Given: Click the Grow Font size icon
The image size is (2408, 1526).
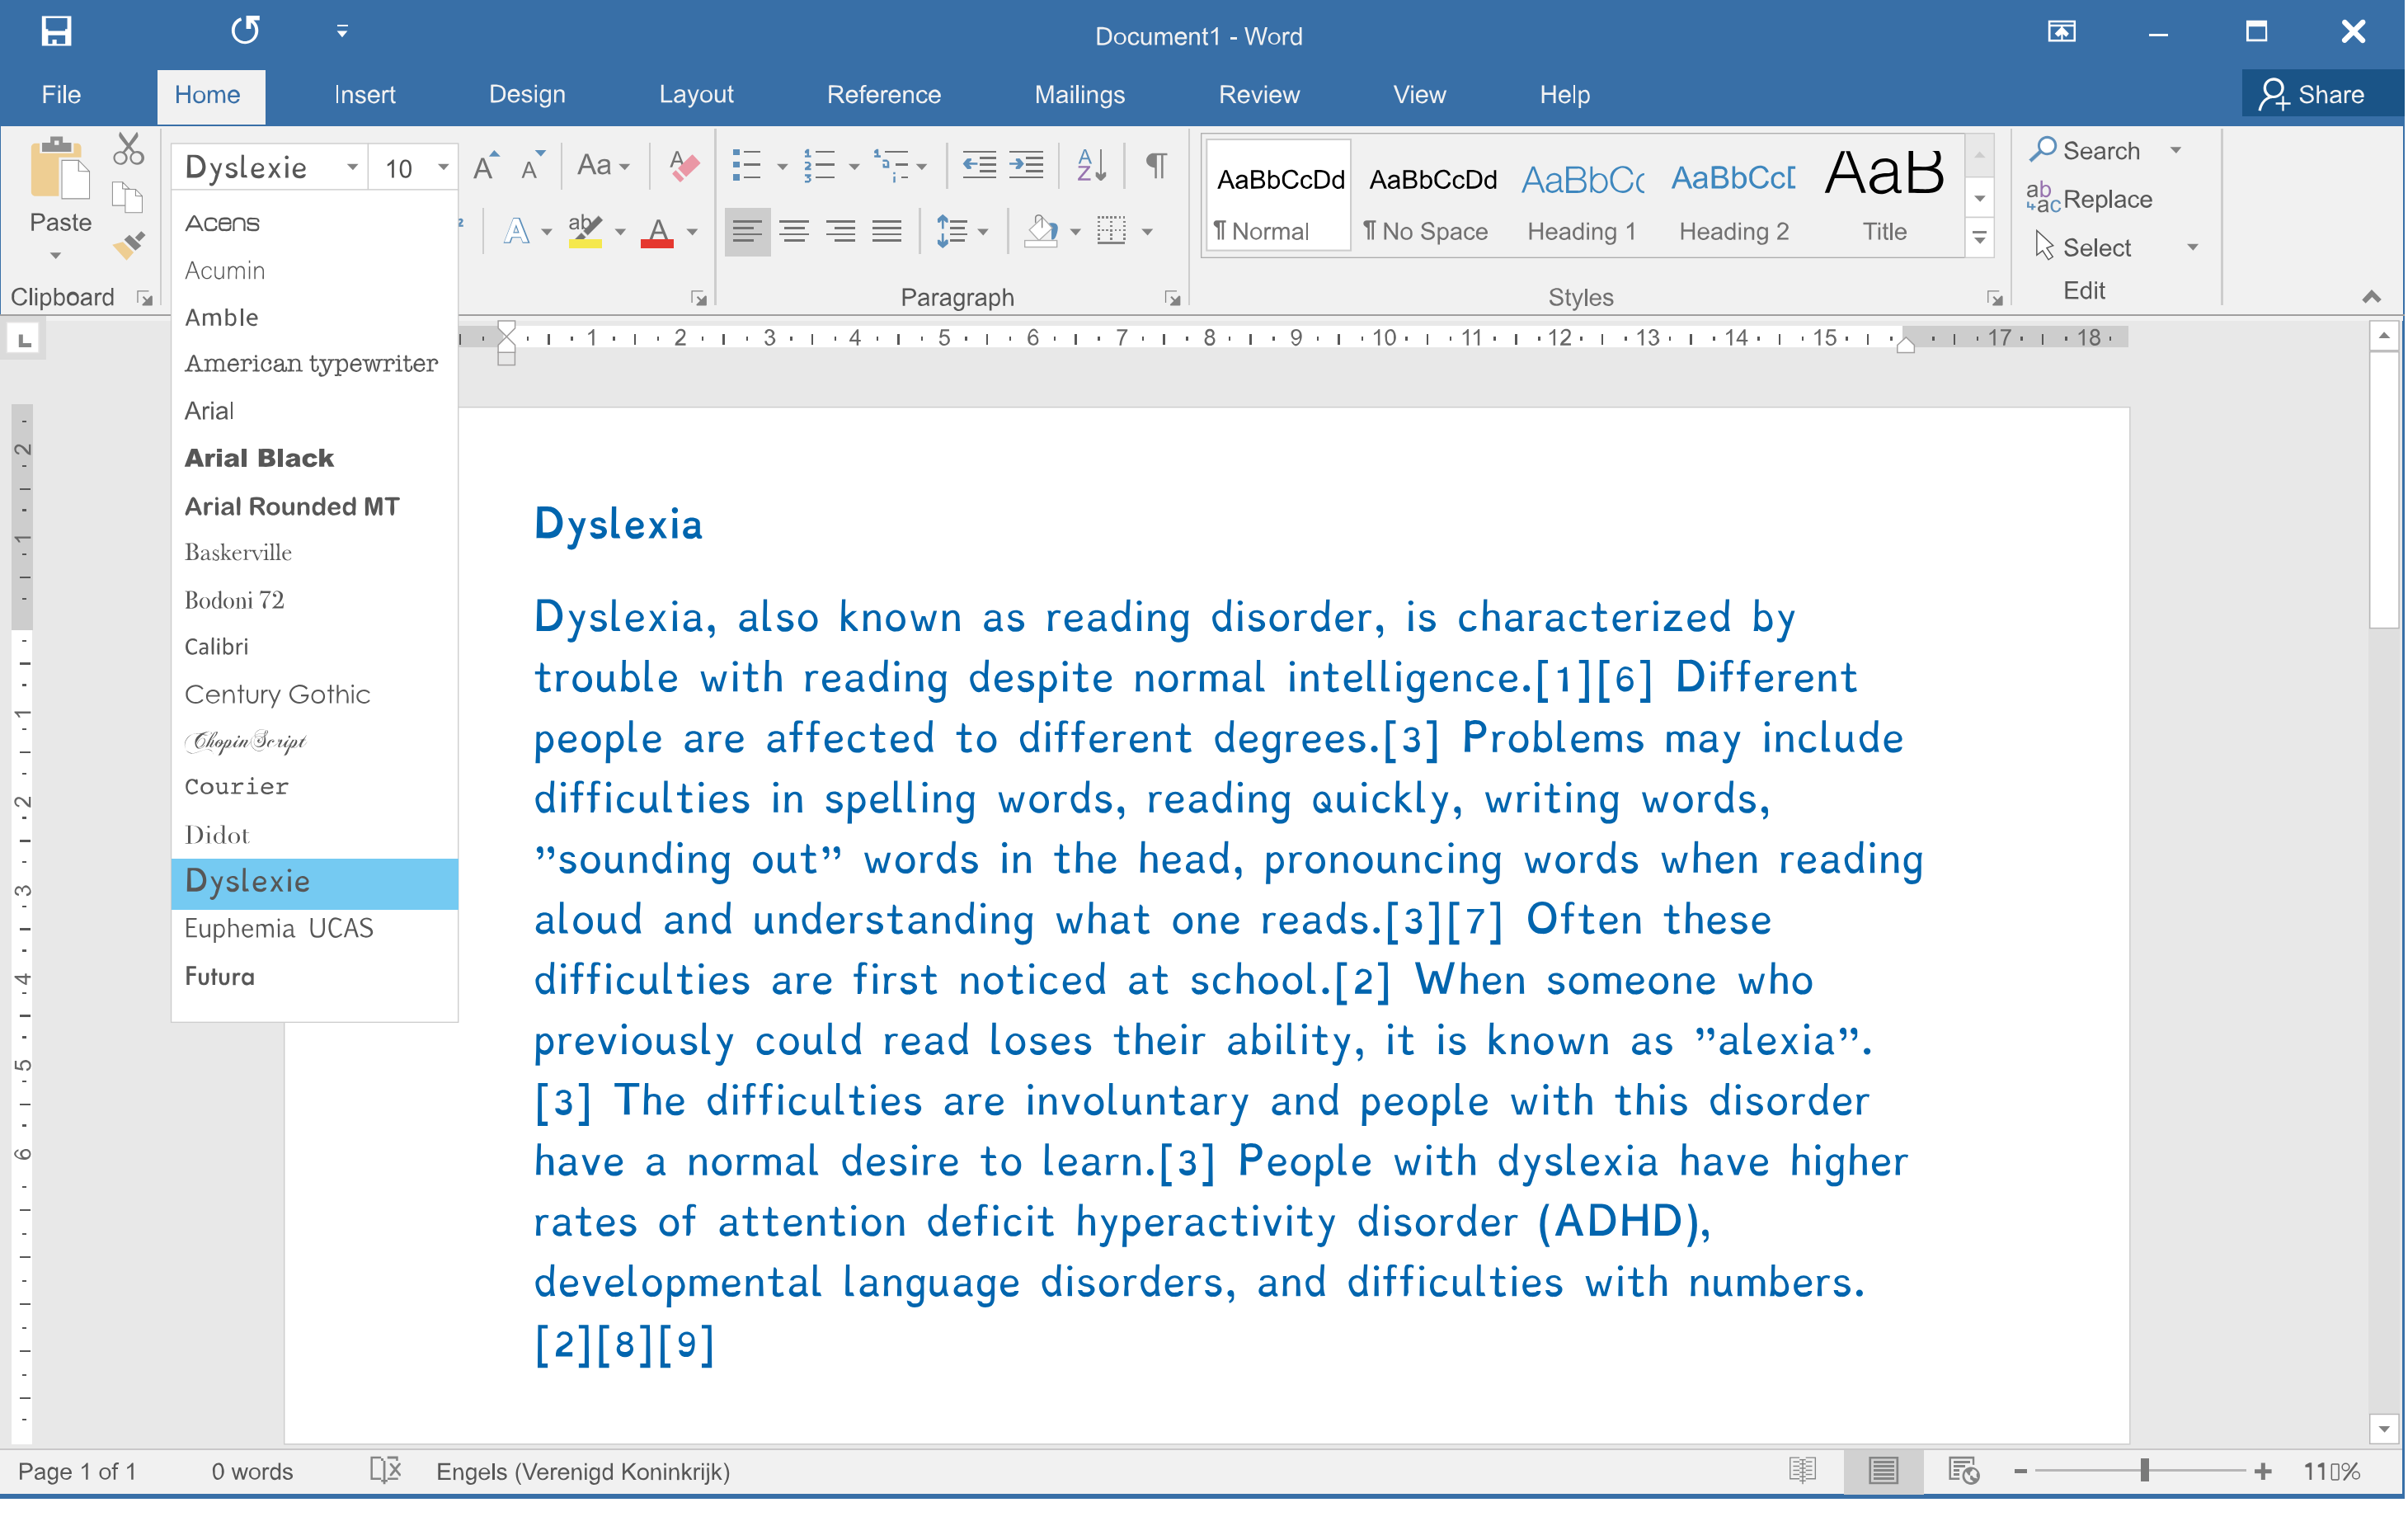Looking at the screenshot, I should point(486,166).
